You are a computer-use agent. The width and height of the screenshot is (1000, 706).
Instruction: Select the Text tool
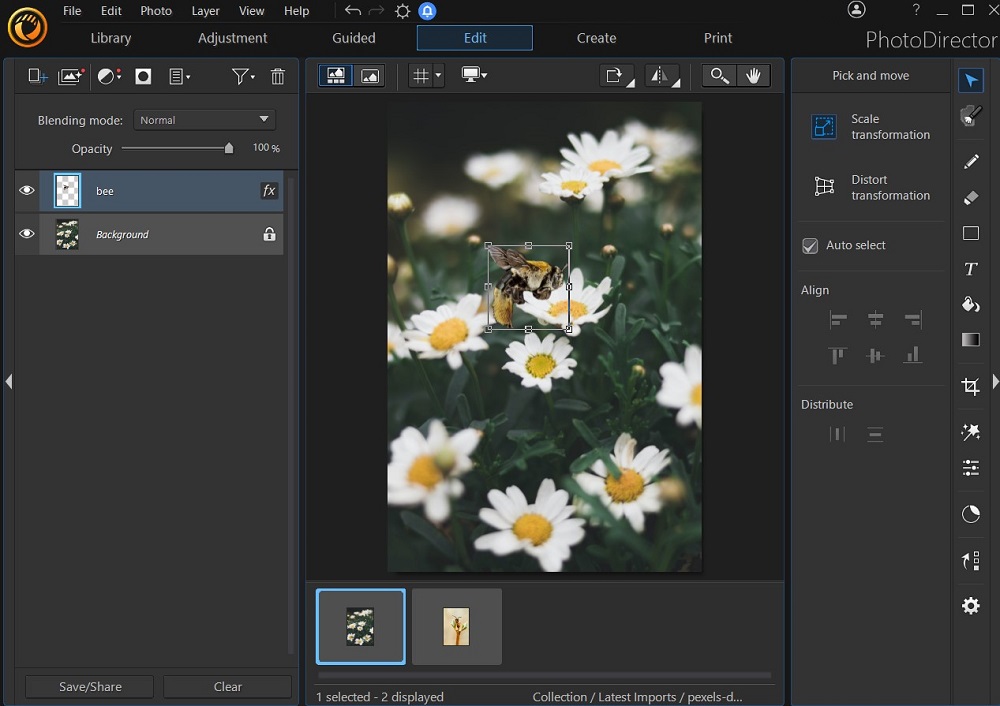click(x=971, y=269)
